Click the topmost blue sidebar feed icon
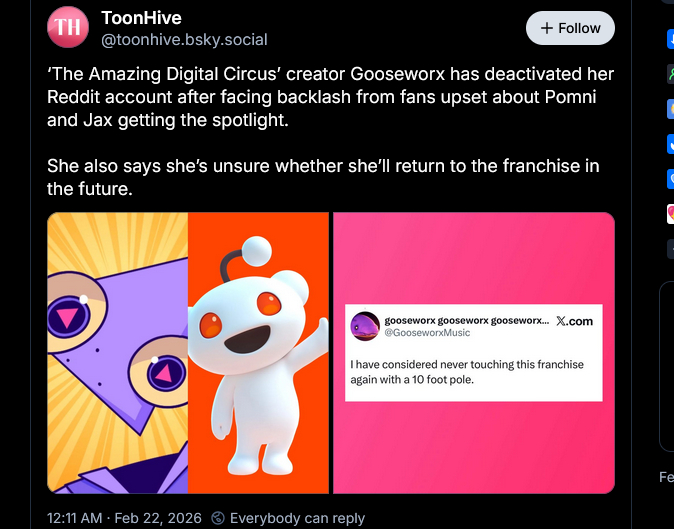 click(x=670, y=39)
